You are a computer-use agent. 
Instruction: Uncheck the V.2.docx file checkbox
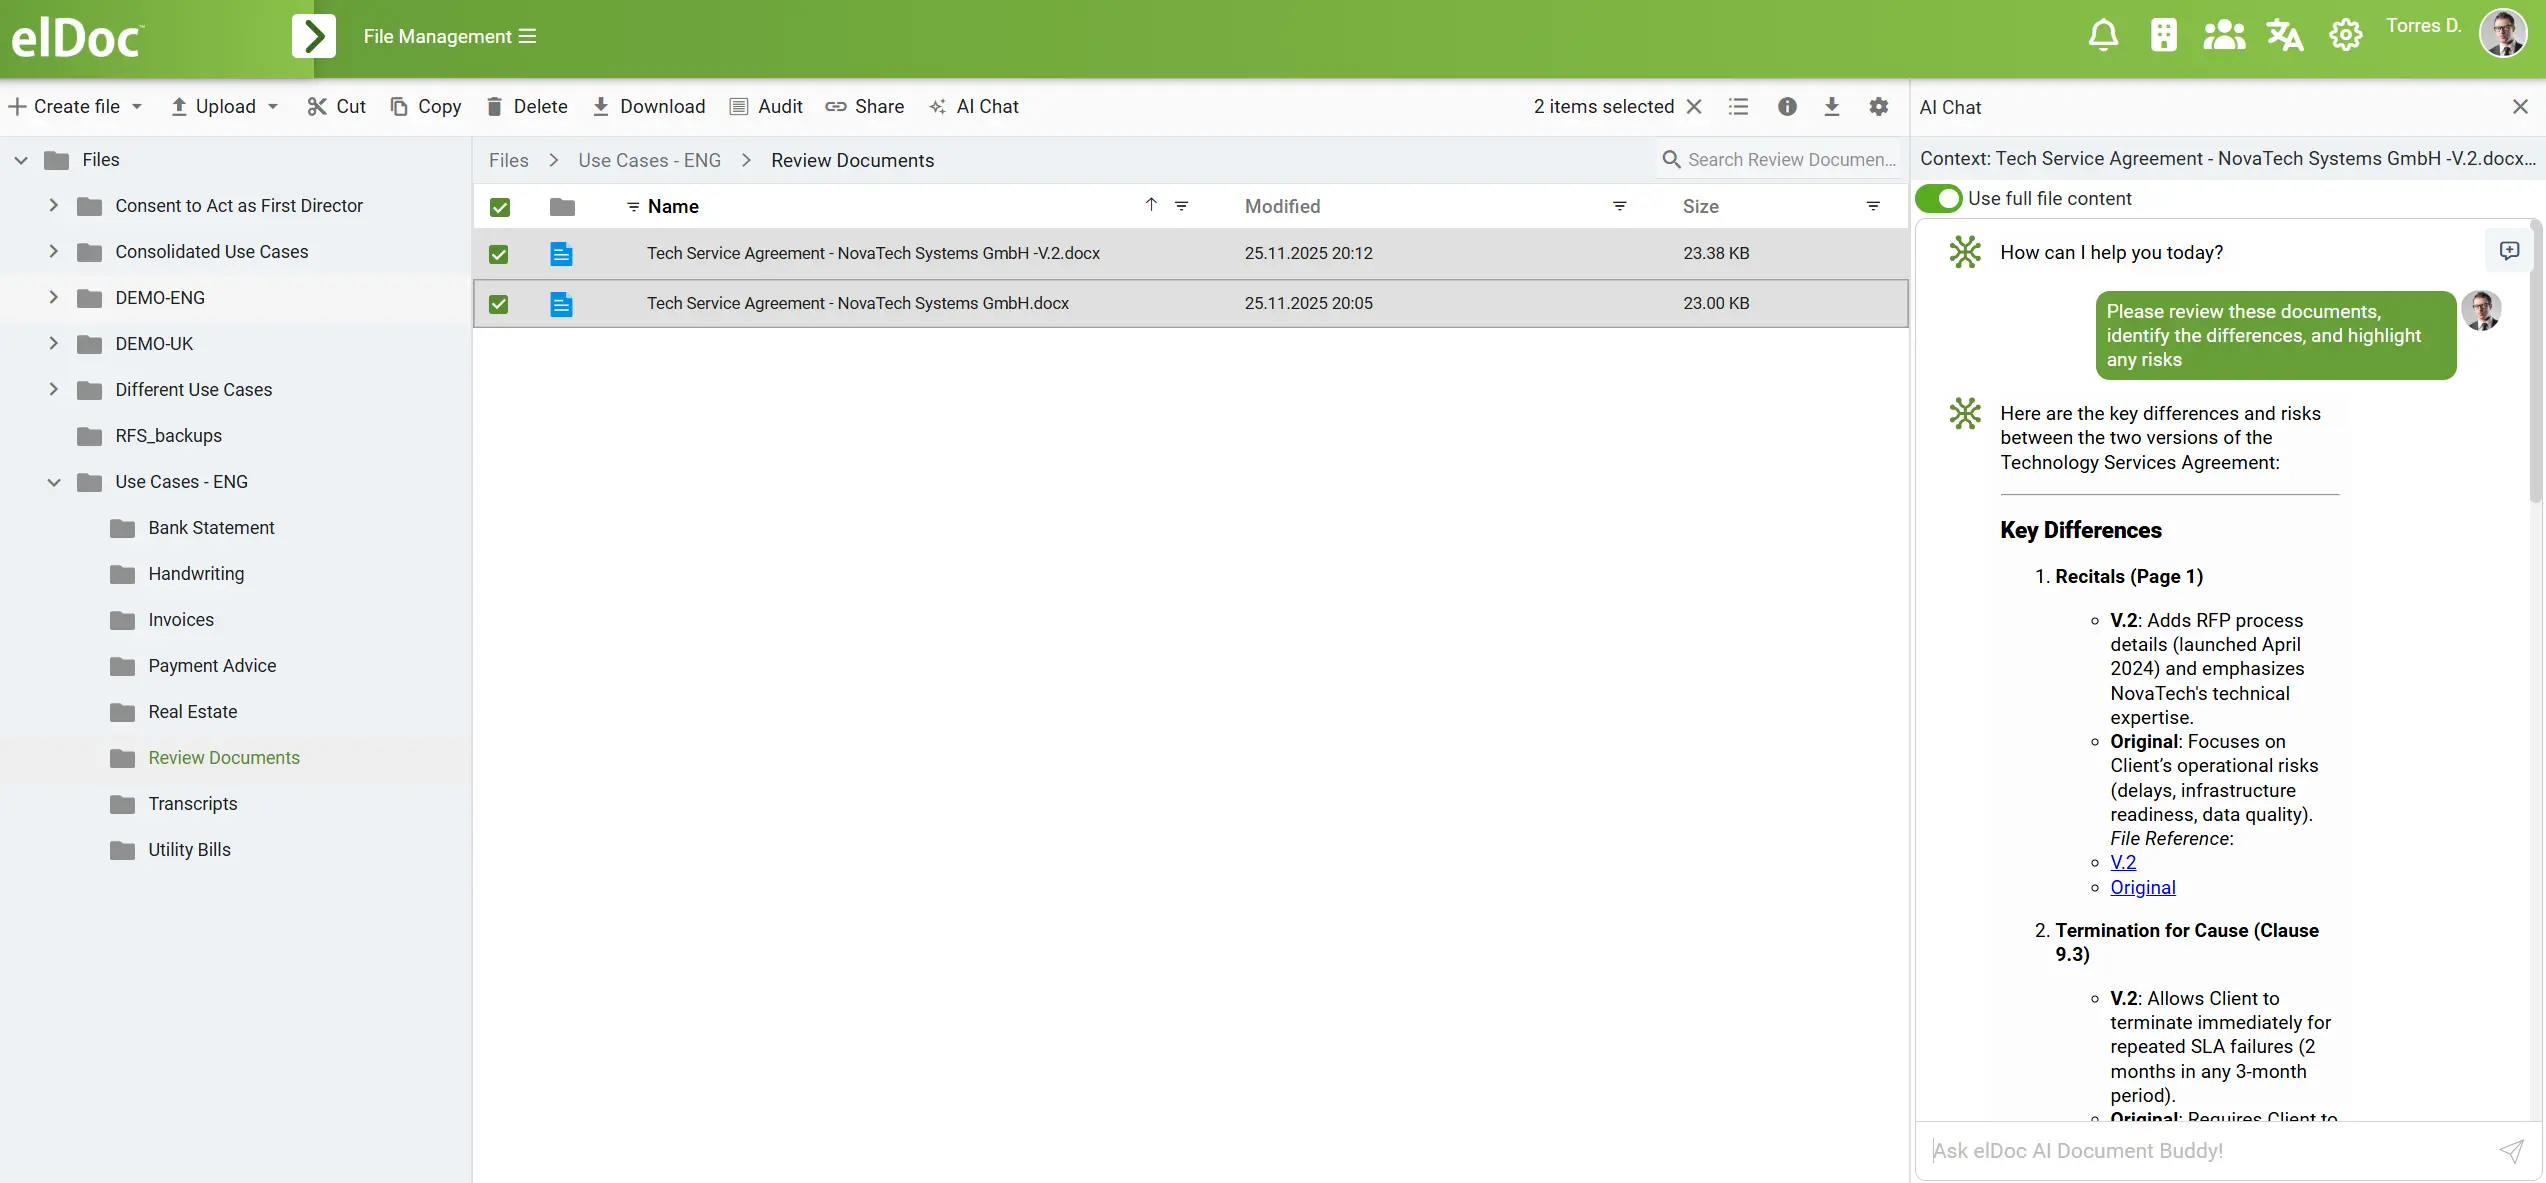pos(499,254)
